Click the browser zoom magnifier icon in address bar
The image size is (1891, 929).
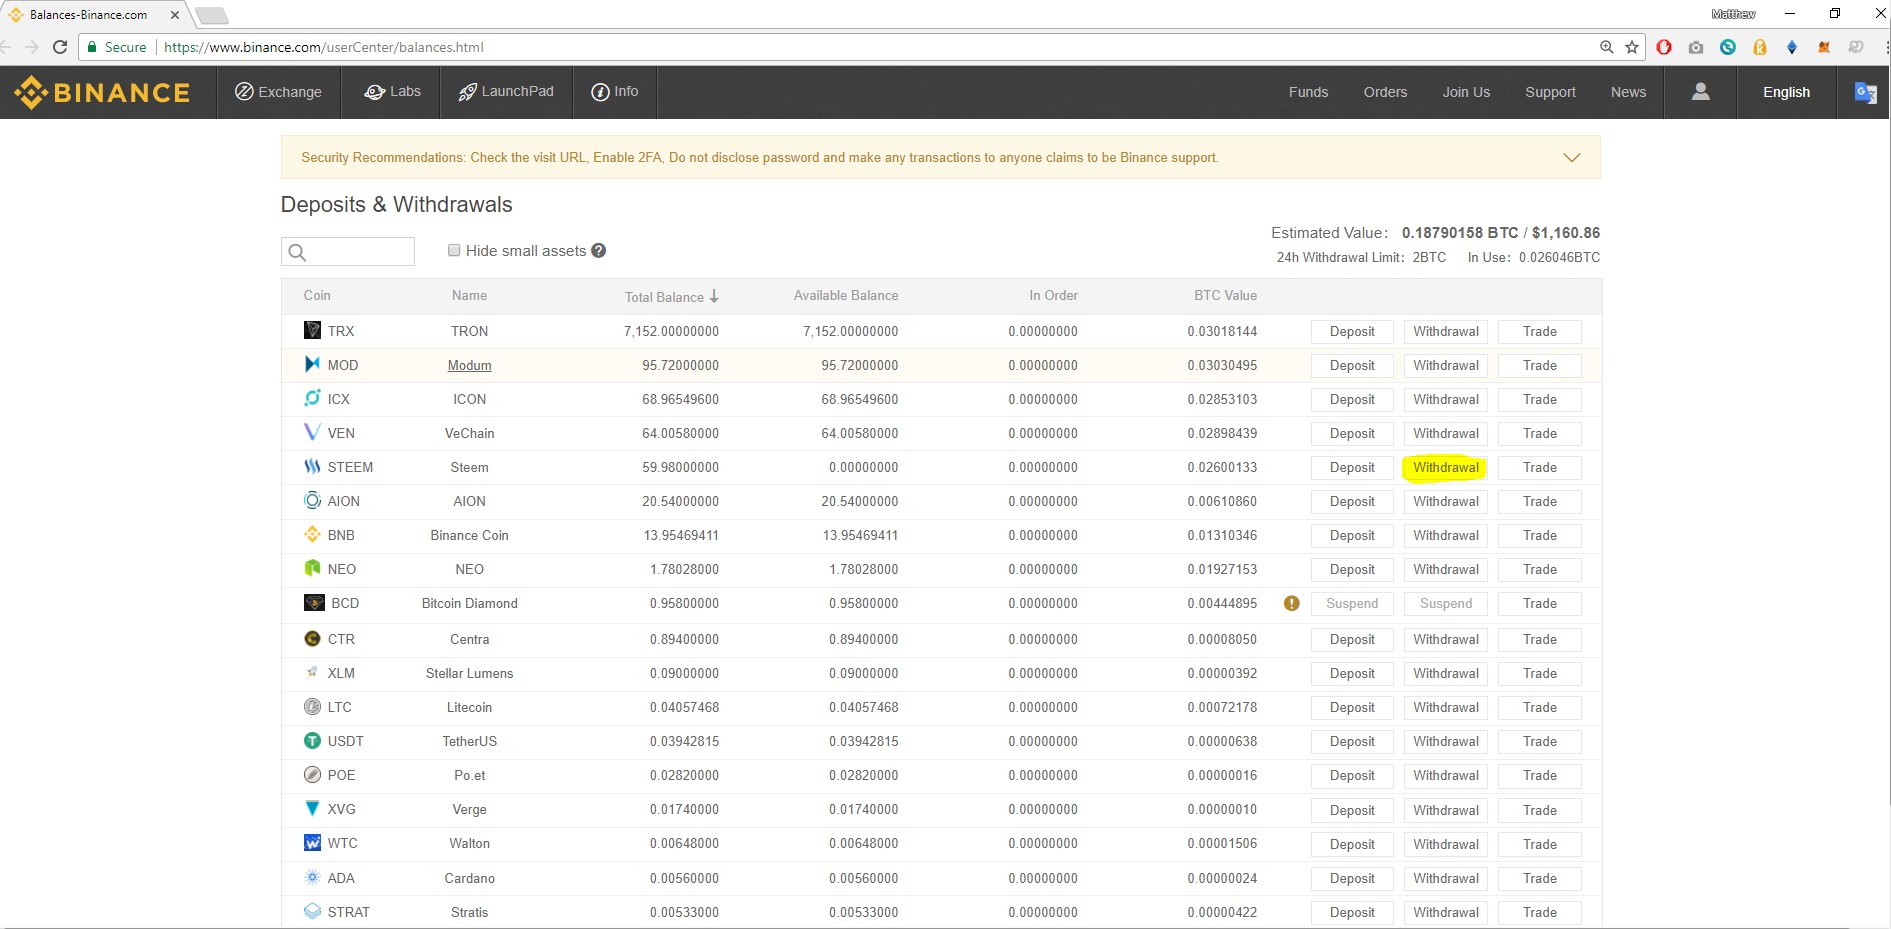coord(1606,47)
